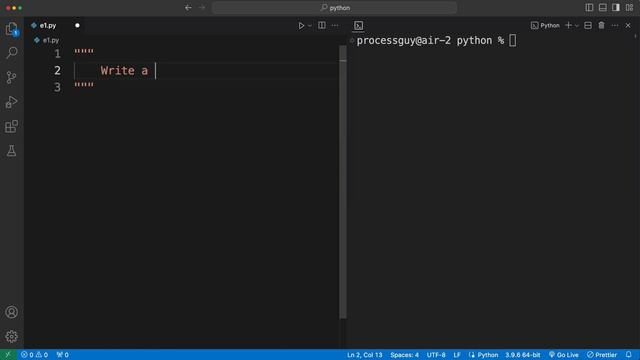Open the Accounts menu icon
Viewport: 640px width, 360px height.
click(x=11, y=312)
